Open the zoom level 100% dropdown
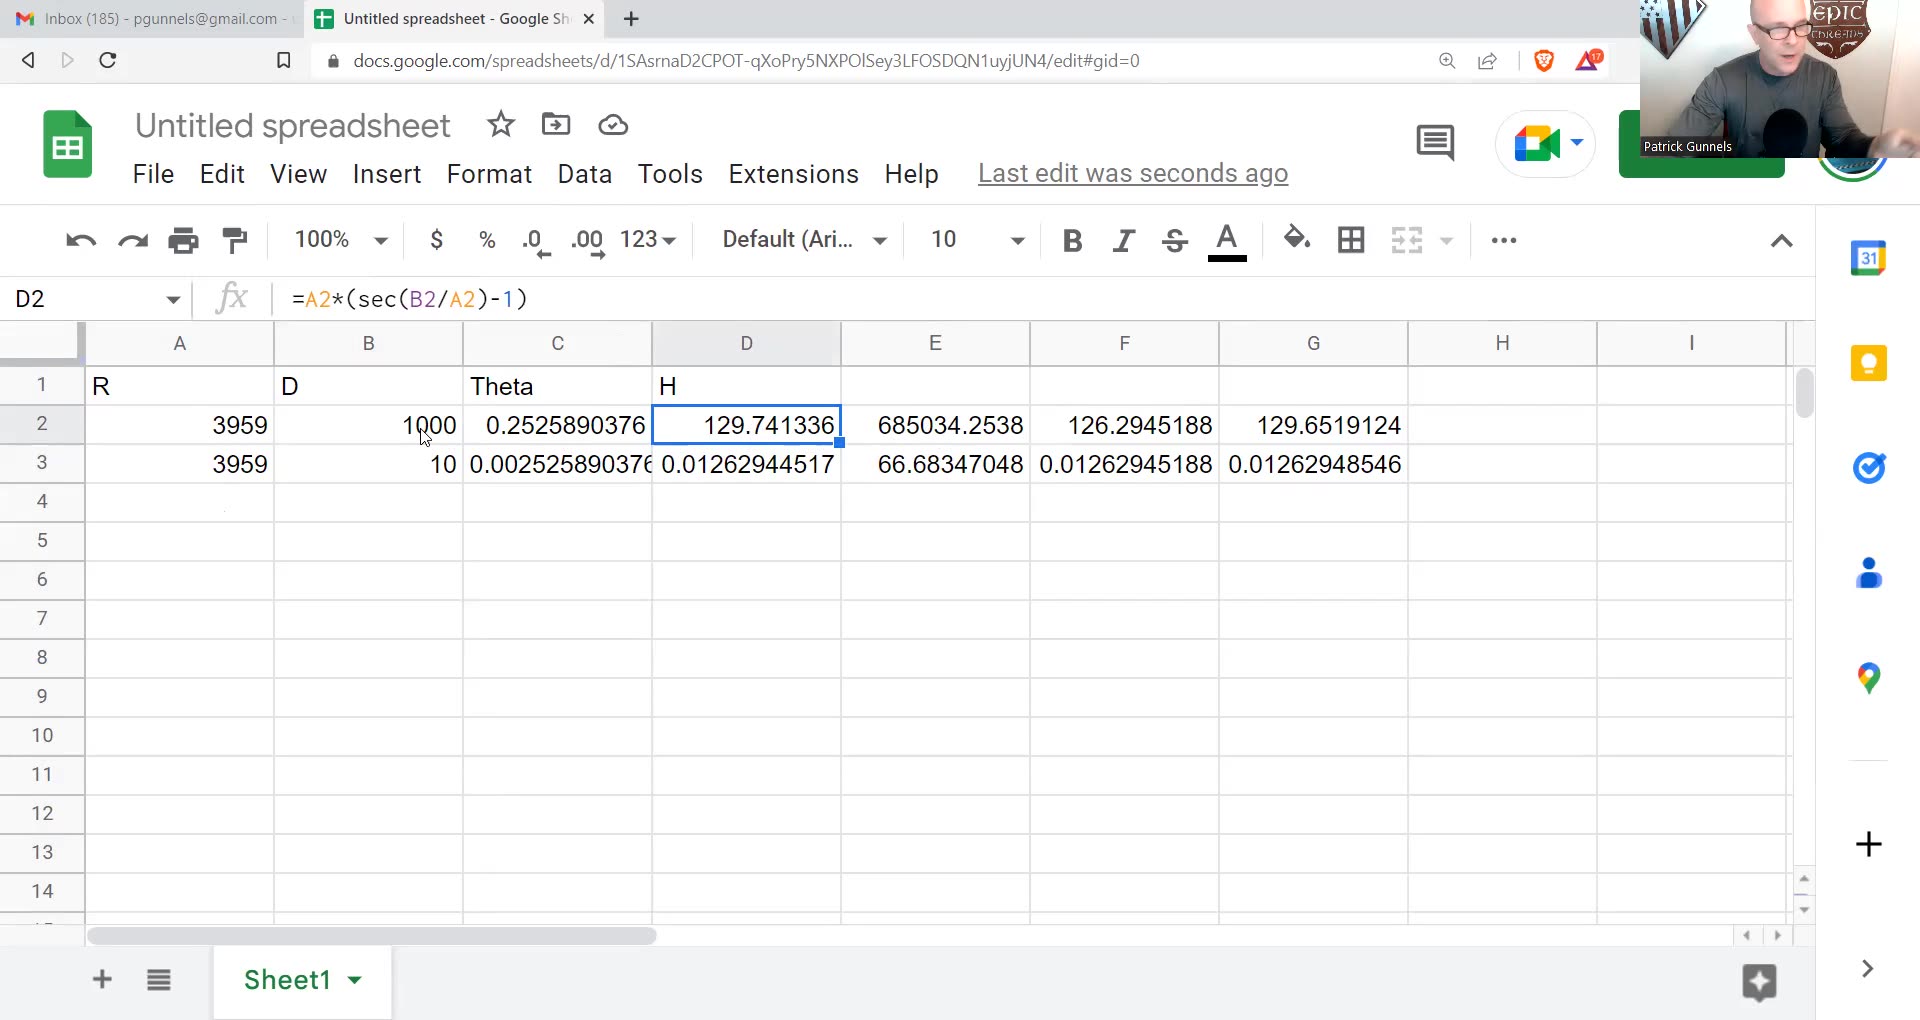Viewport: 1920px width, 1020px height. [340, 240]
